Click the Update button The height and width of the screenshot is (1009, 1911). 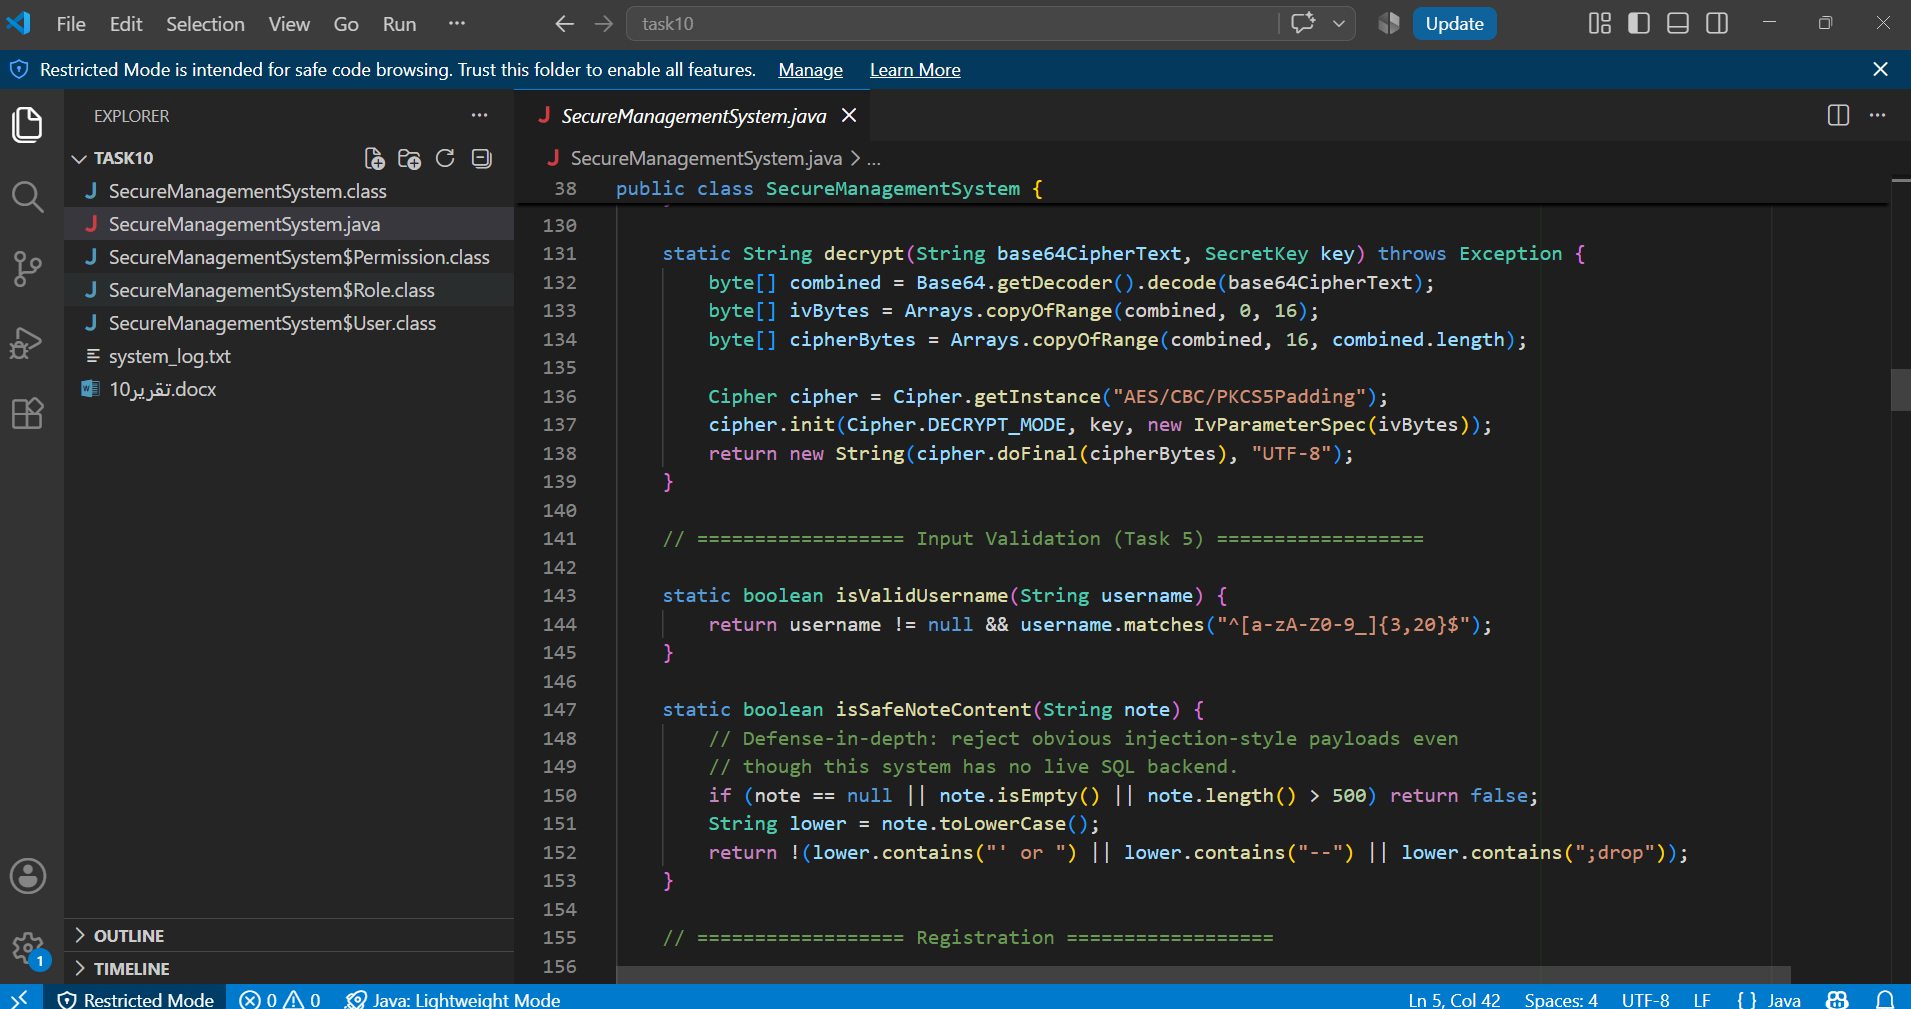pyautogui.click(x=1454, y=23)
